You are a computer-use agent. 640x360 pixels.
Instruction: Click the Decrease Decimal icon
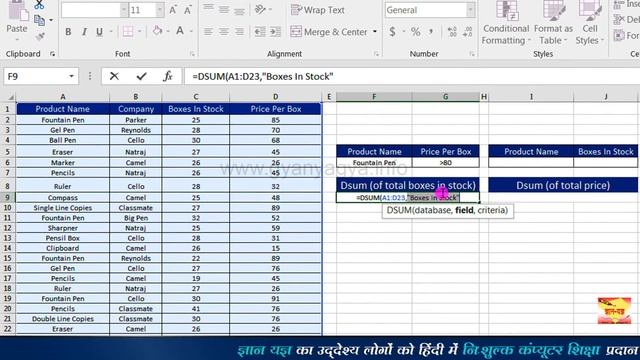[467, 31]
